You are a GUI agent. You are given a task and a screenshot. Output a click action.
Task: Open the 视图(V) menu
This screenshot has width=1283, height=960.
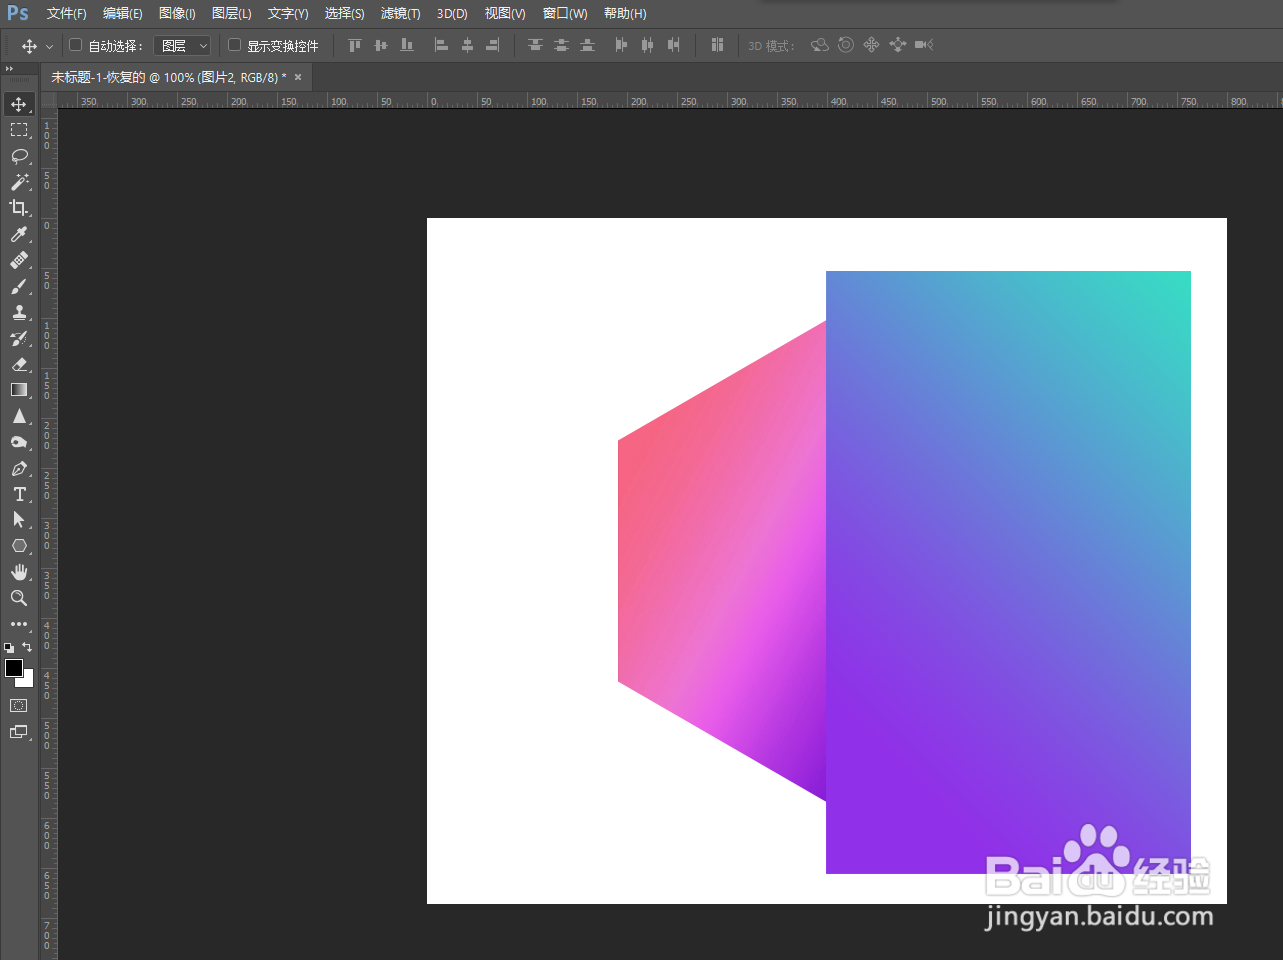pyautogui.click(x=505, y=14)
